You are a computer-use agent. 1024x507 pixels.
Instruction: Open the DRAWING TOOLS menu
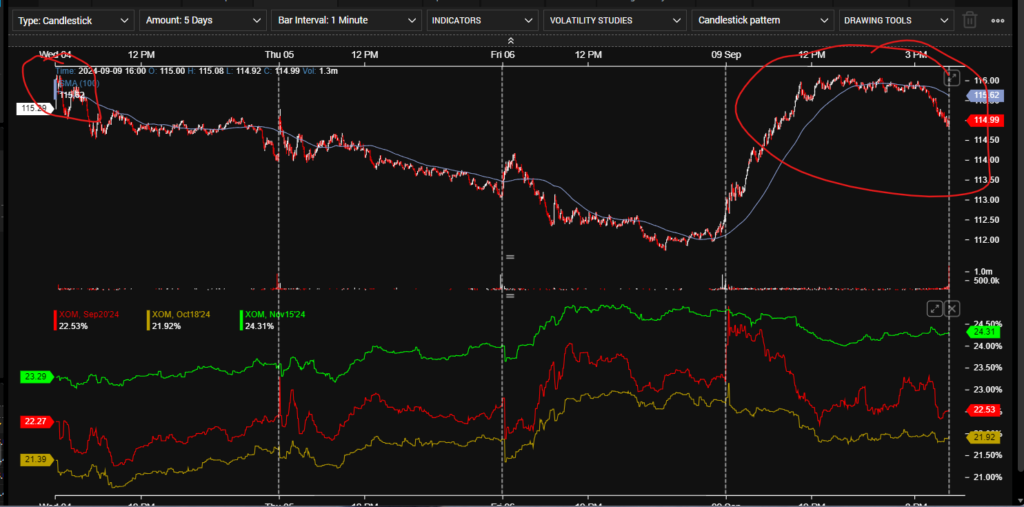point(896,20)
